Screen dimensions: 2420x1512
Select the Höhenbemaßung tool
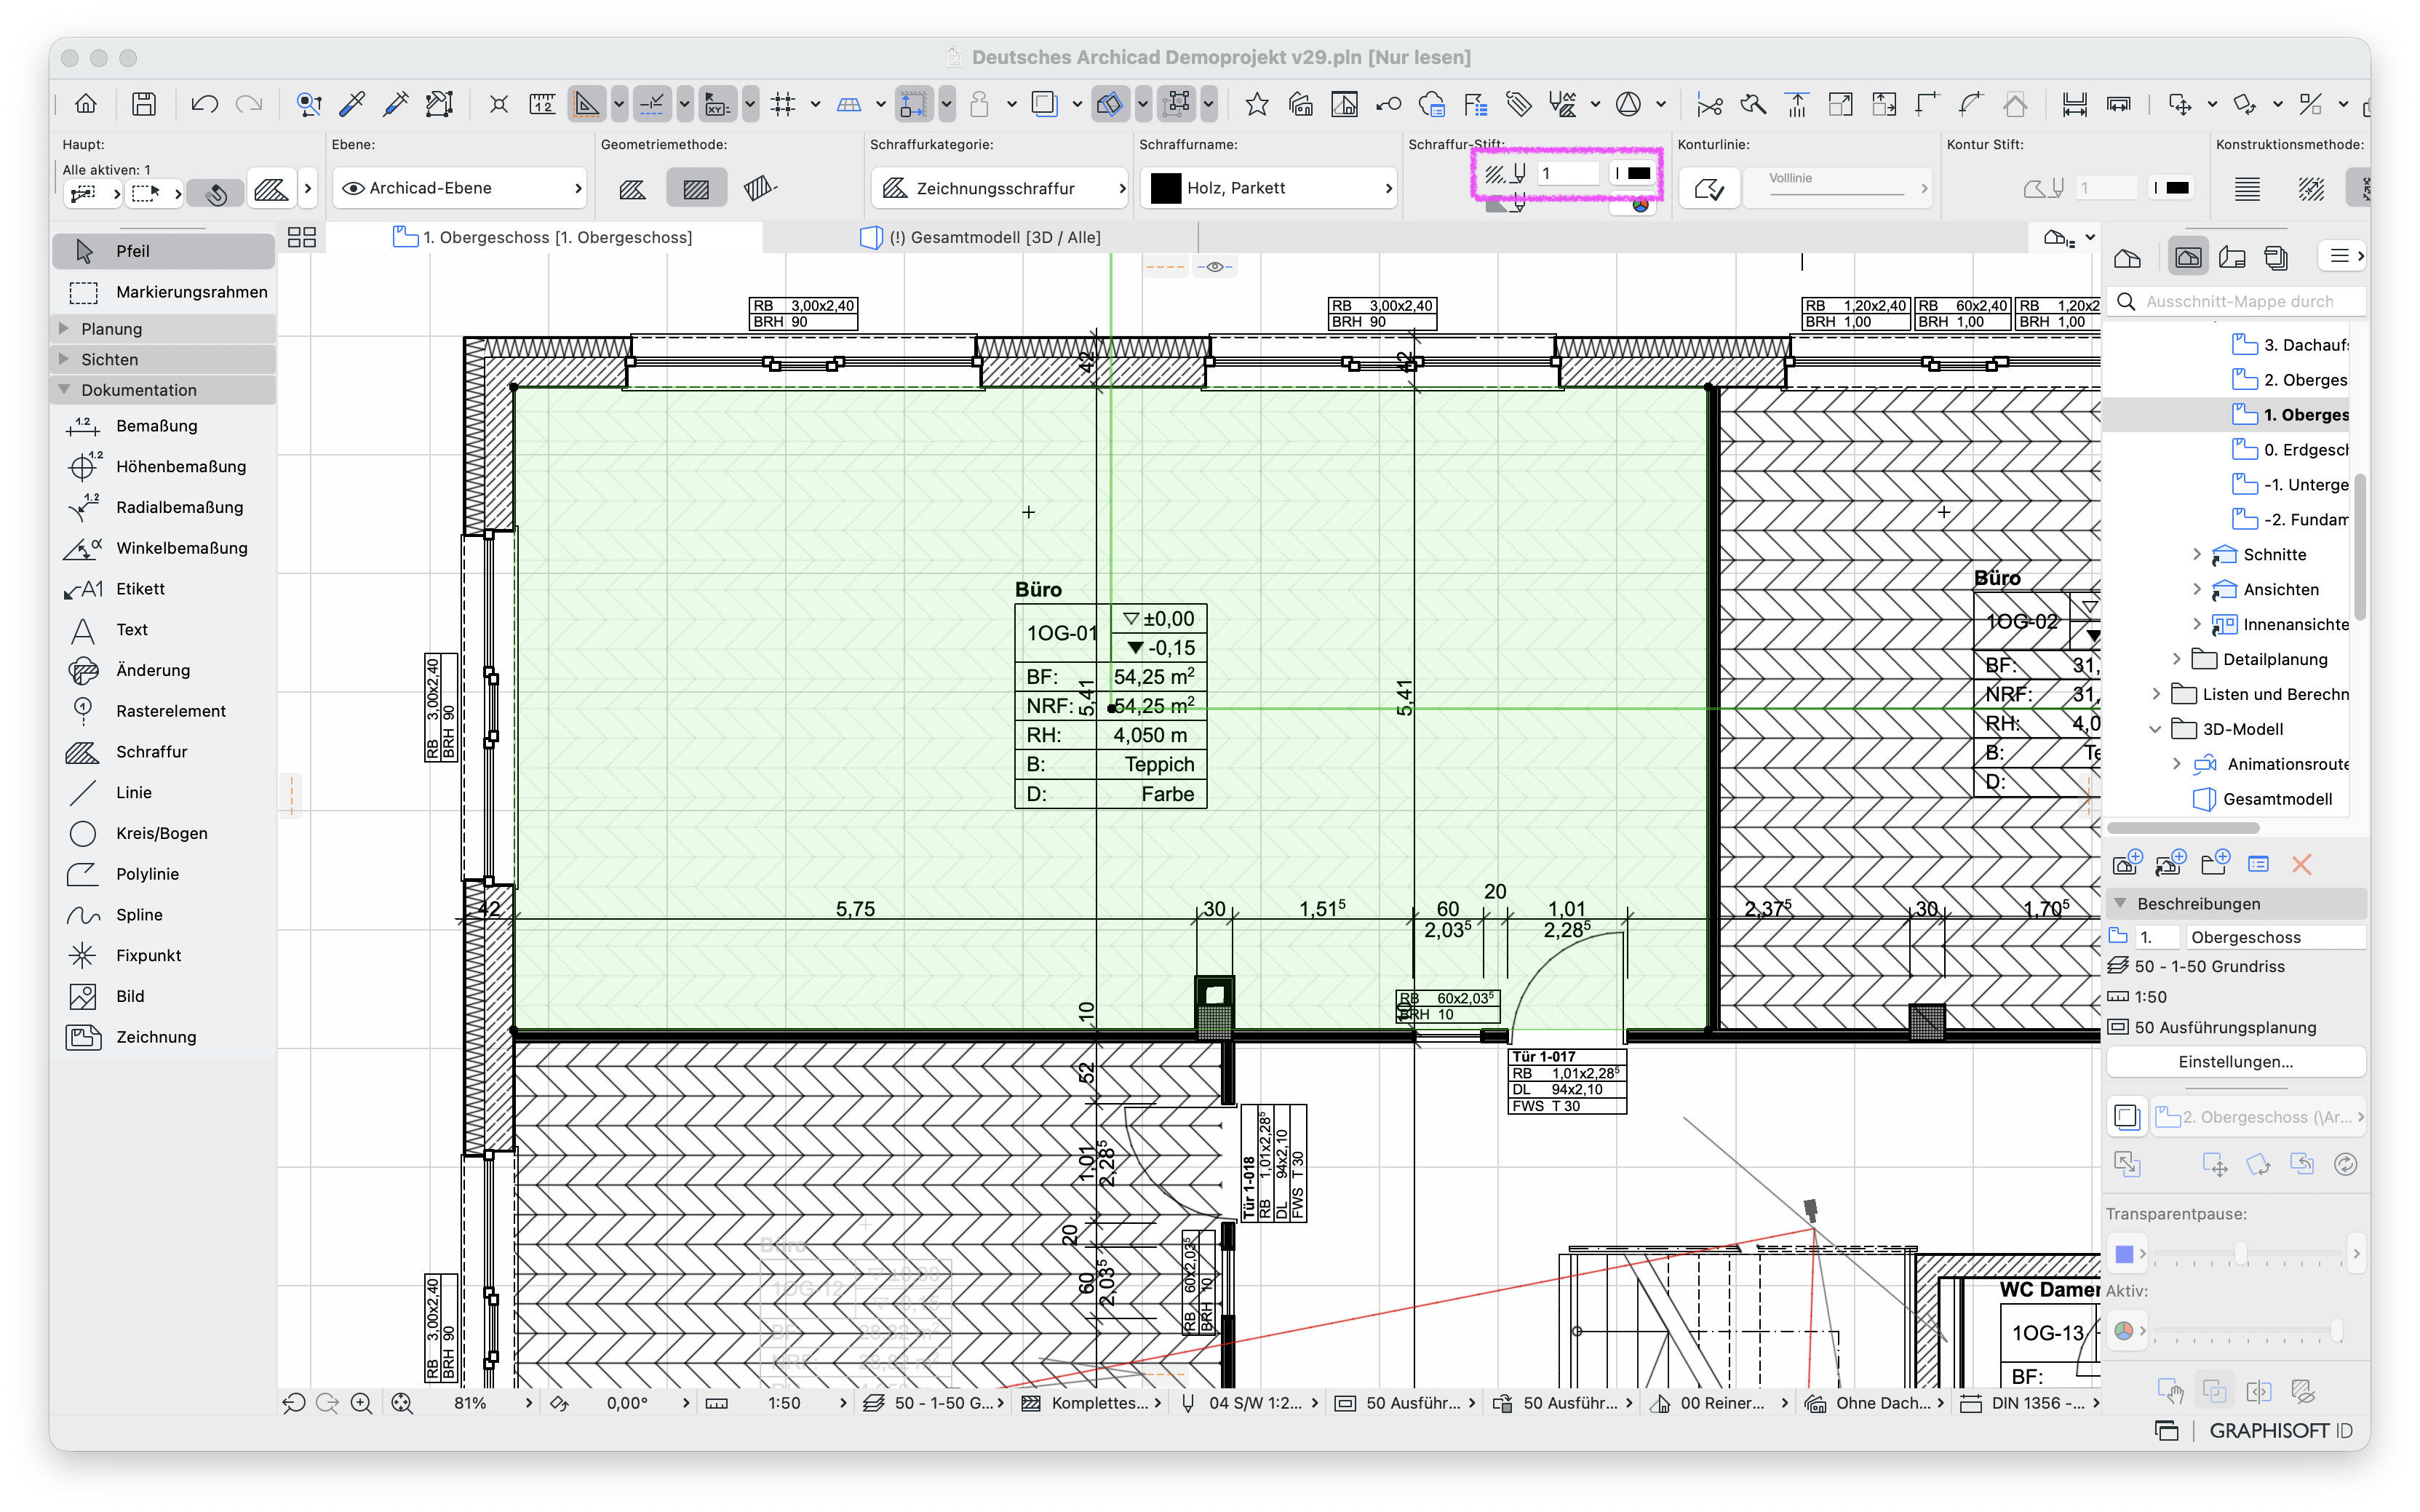pyautogui.click(x=164, y=467)
